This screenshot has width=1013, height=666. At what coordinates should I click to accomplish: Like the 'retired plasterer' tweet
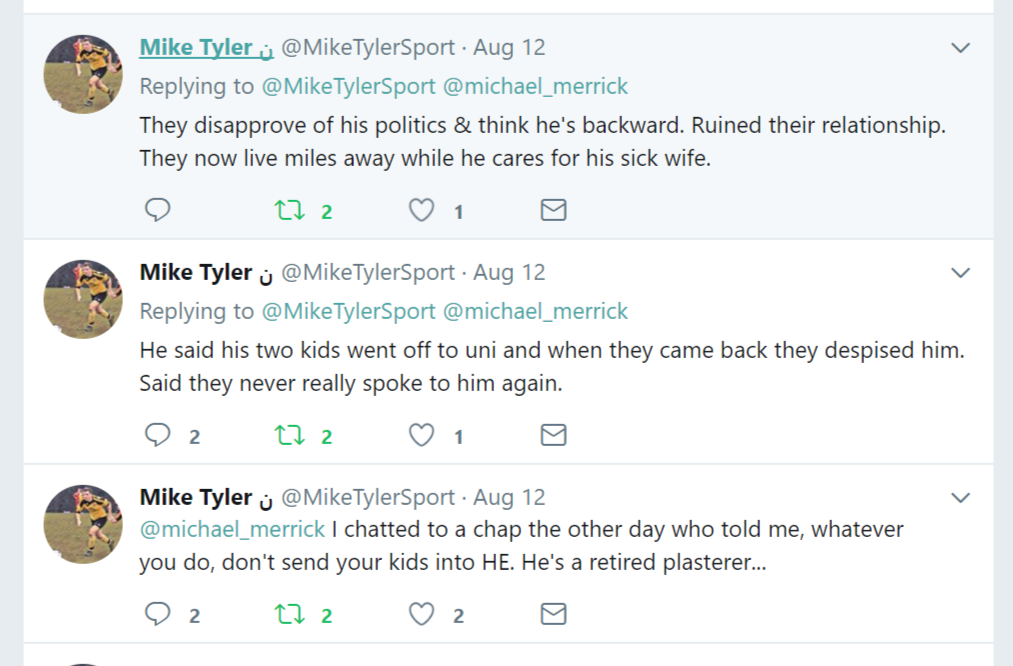(x=423, y=614)
